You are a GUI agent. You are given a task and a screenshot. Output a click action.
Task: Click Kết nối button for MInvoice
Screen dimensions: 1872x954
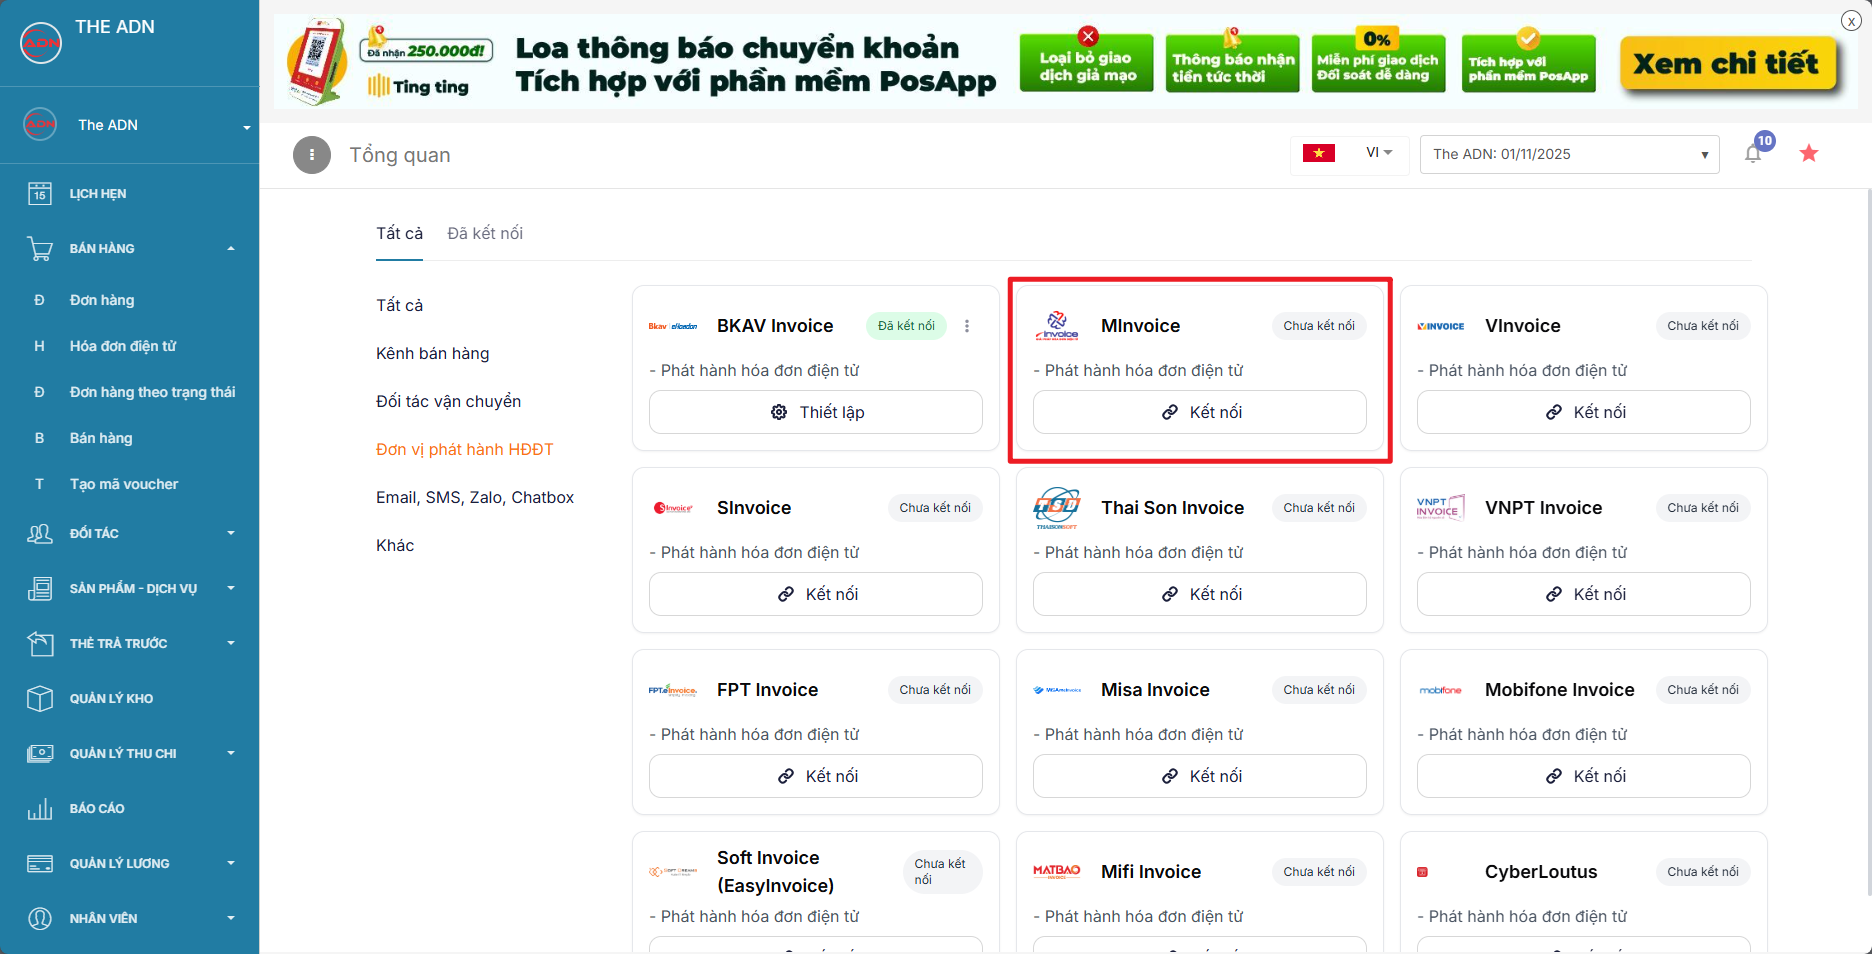click(1199, 412)
